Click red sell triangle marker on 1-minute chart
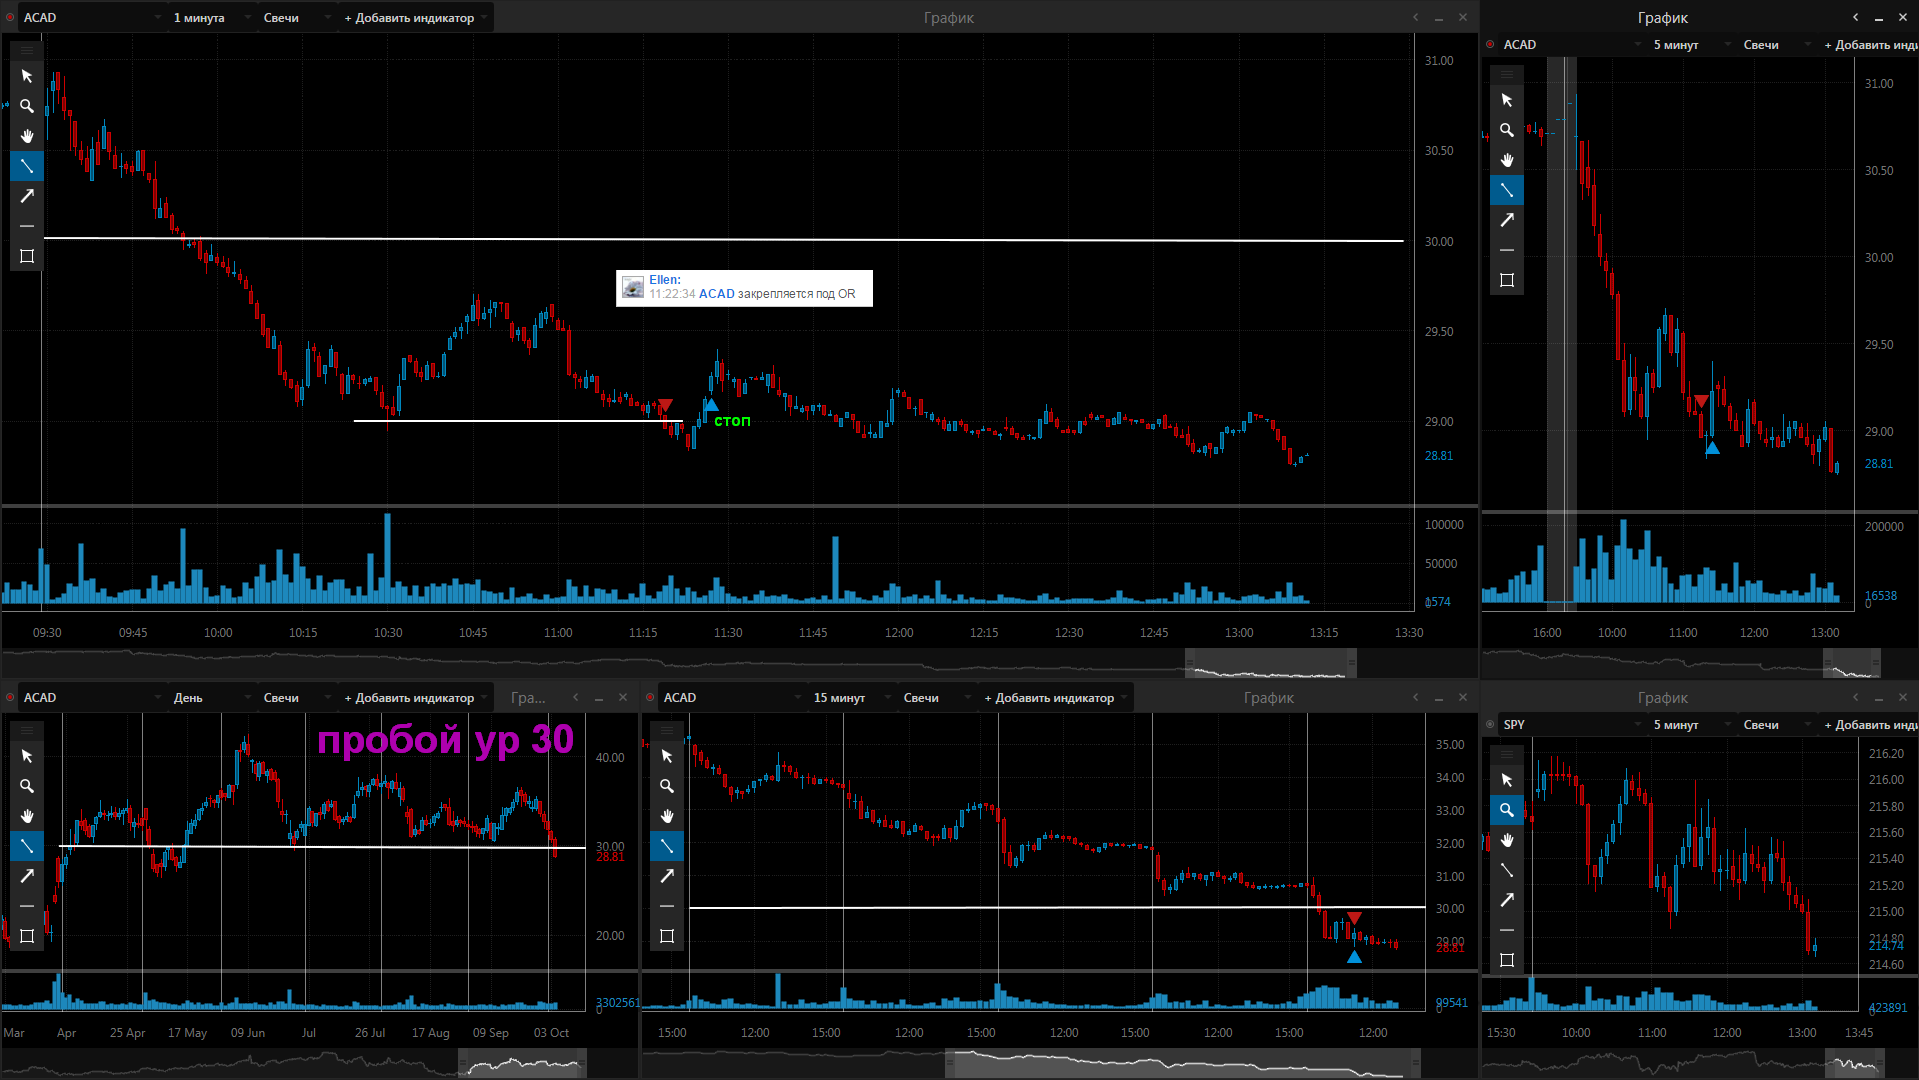The width and height of the screenshot is (1919, 1080). 666,405
